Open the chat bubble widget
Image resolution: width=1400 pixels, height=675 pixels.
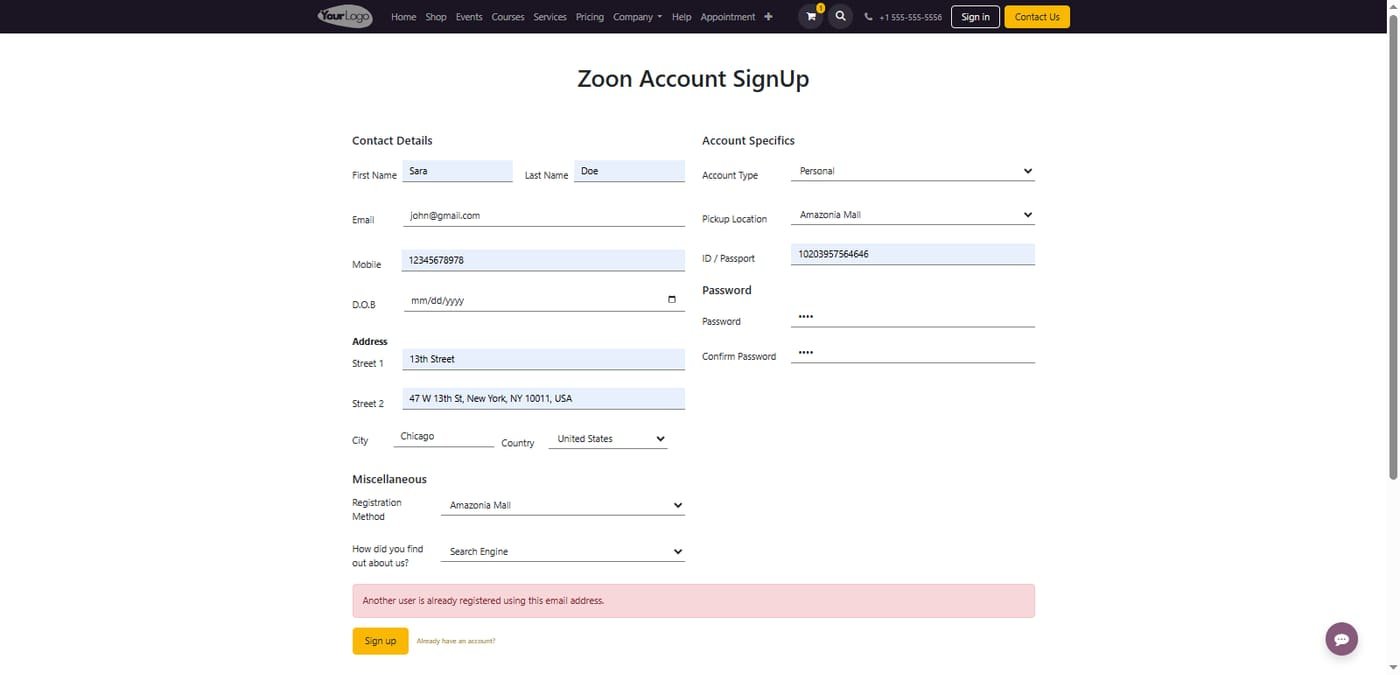click(x=1341, y=639)
